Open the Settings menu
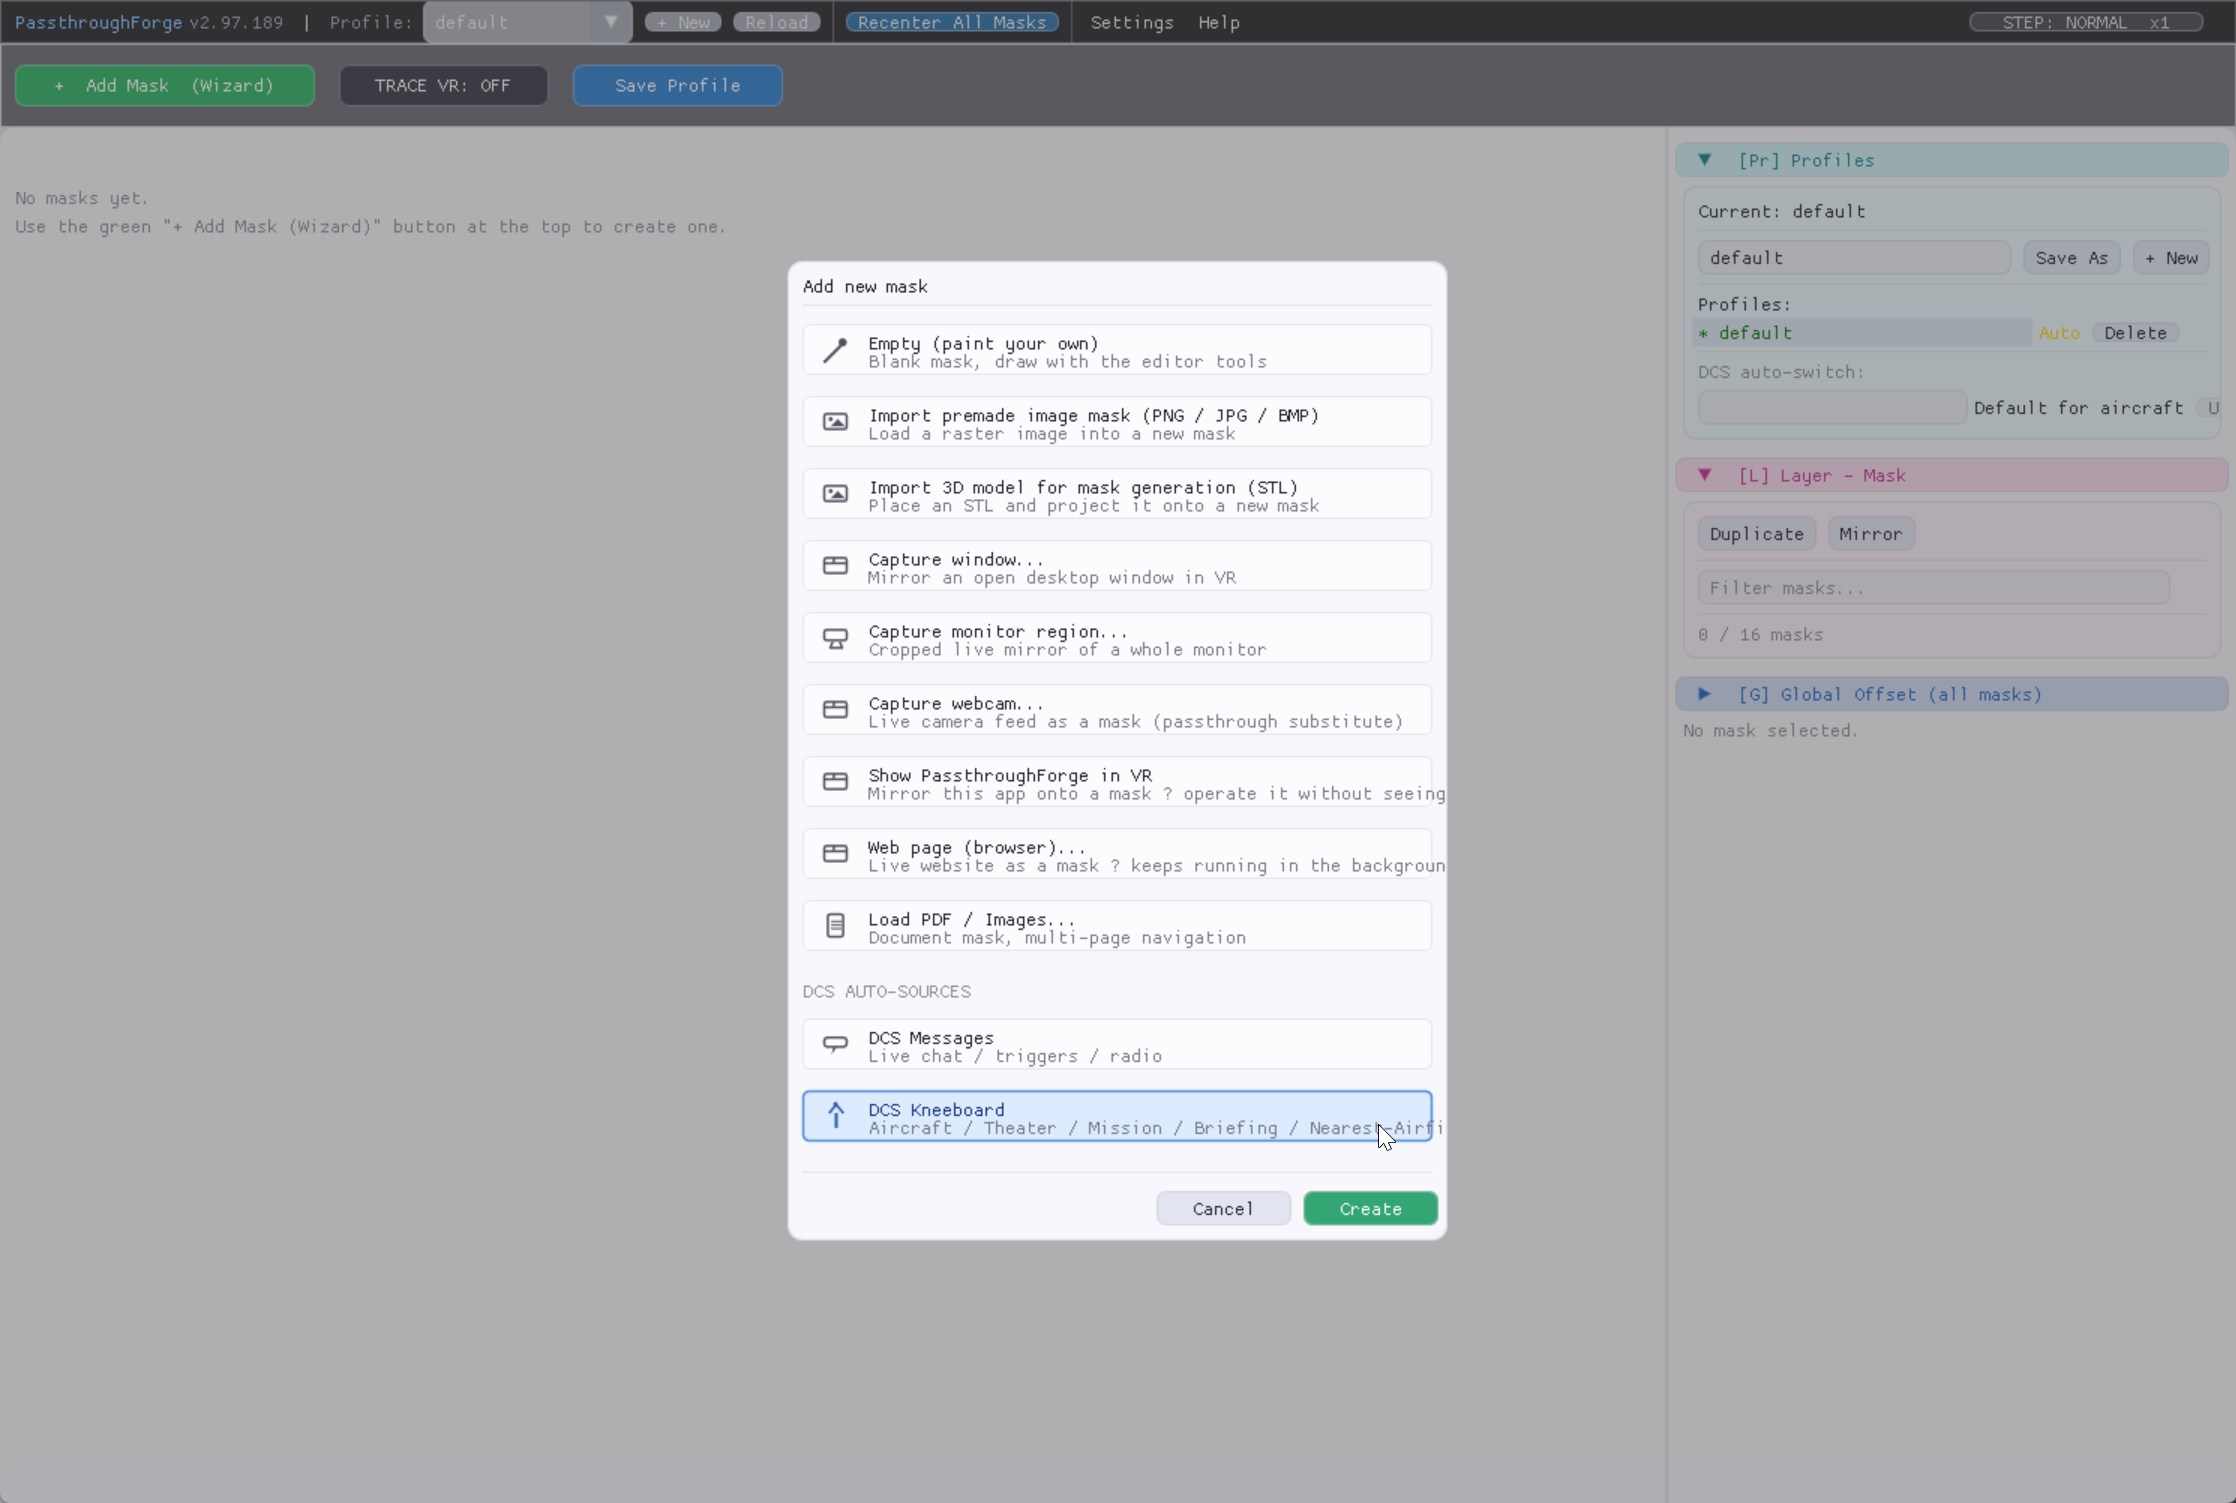Screen dimensions: 2236x1503 [x=1132, y=22]
